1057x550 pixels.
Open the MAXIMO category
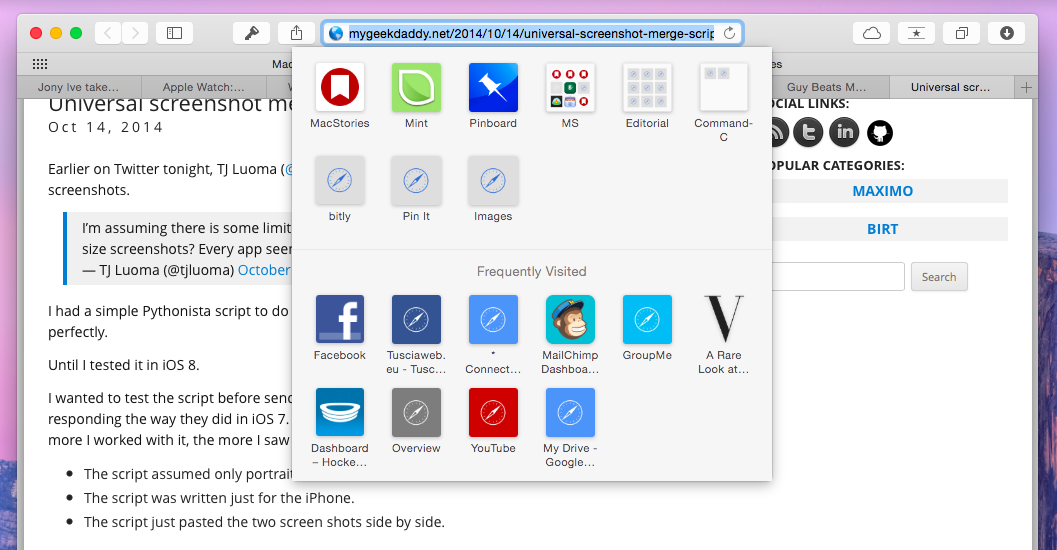[882, 191]
